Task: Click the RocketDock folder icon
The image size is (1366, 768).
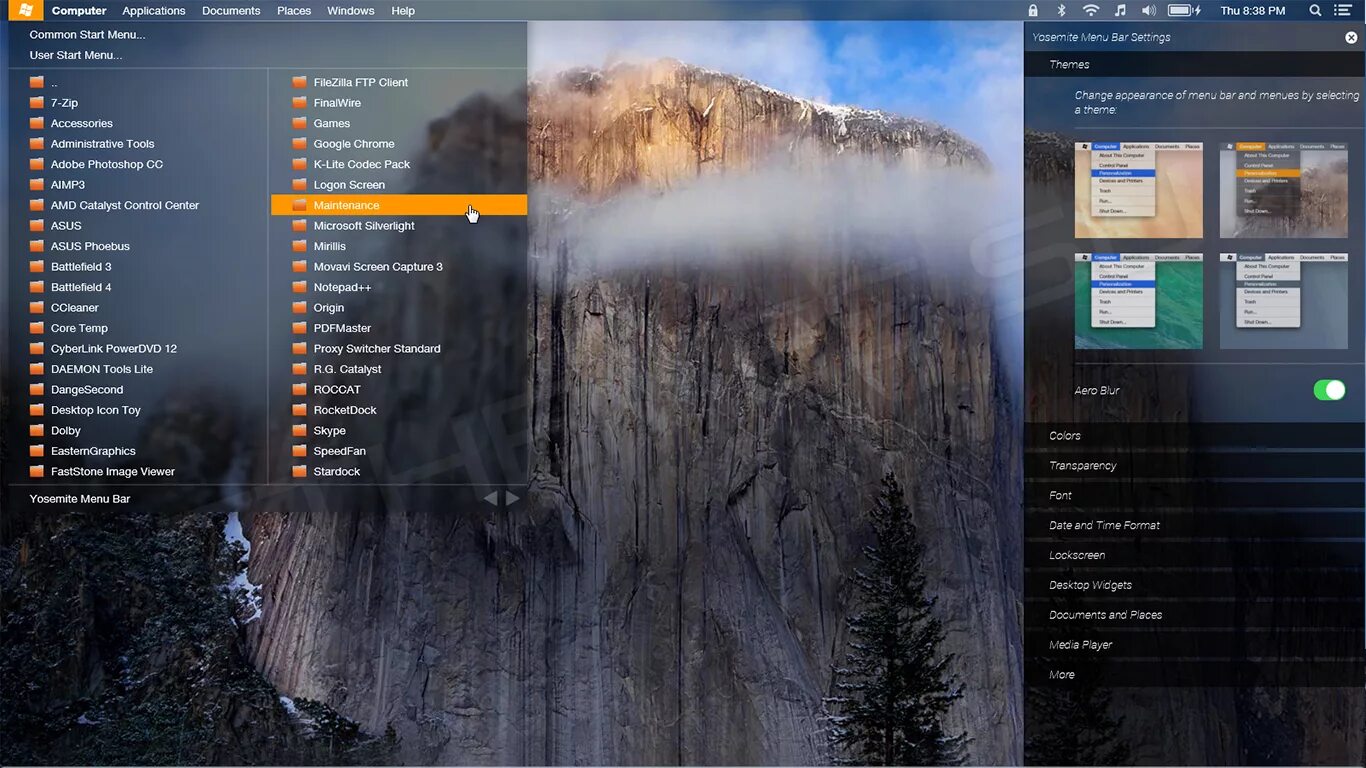Action: pyautogui.click(x=299, y=410)
